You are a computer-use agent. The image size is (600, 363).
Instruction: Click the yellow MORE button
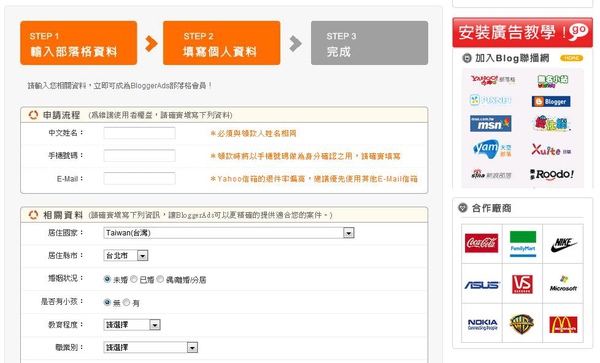[x=572, y=58]
